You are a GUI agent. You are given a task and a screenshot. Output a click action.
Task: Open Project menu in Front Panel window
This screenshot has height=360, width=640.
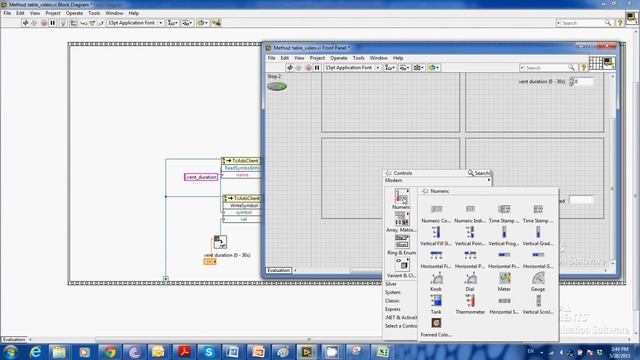[x=317, y=58]
